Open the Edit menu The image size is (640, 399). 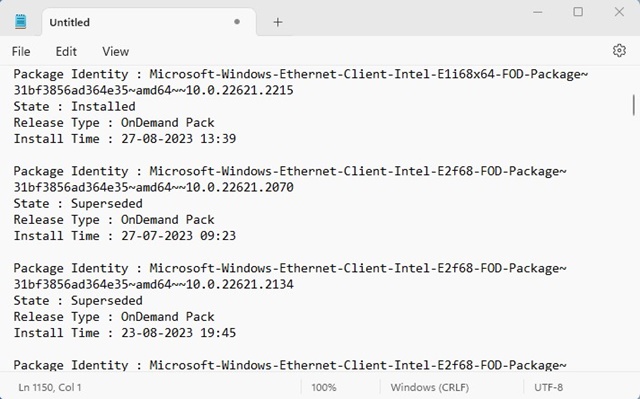point(66,51)
